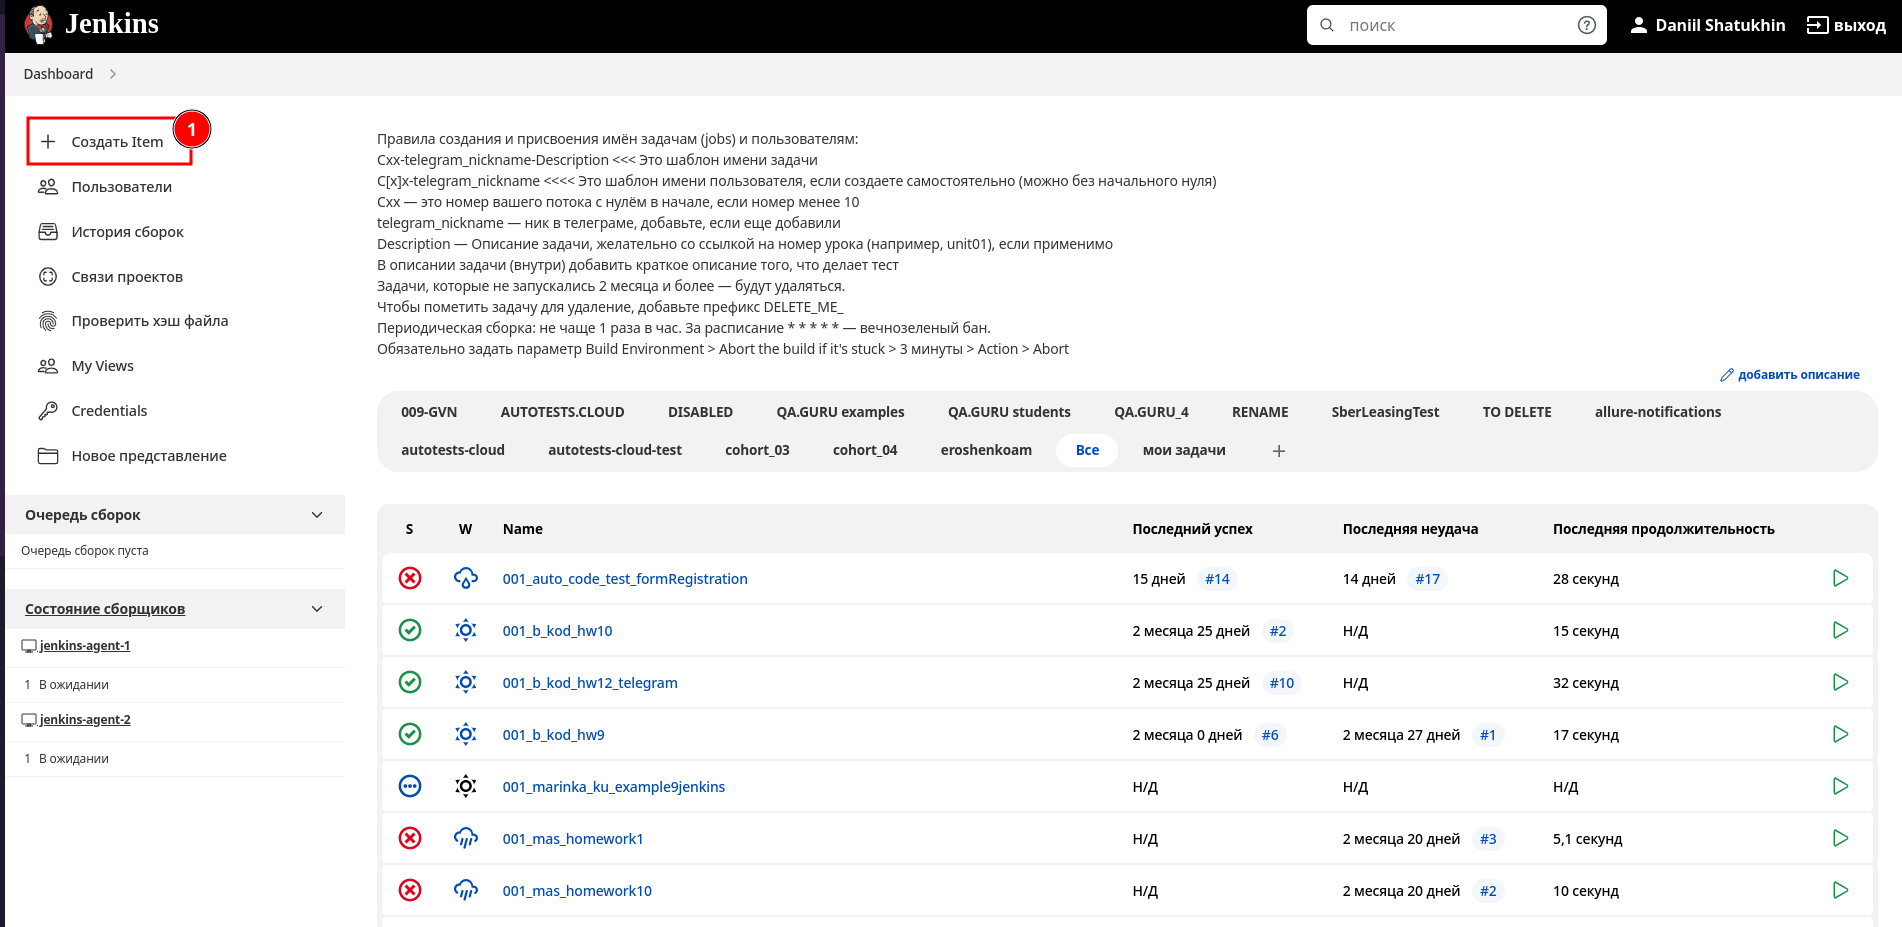This screenshot has height=927, width=1902.
Task: Click the Связи проектов icon
Action: 48,276
